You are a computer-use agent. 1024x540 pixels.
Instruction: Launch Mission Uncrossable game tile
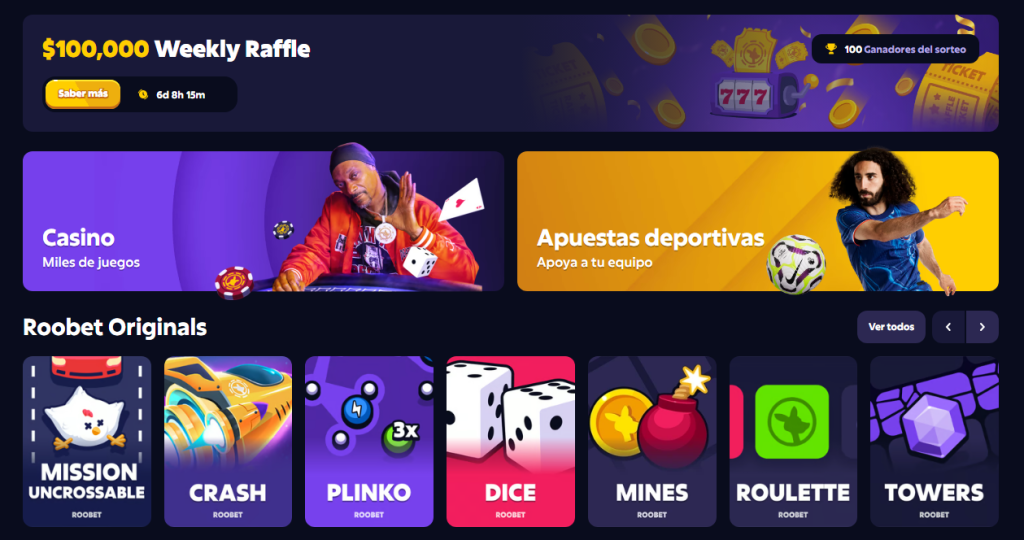[x=87, y=441]
